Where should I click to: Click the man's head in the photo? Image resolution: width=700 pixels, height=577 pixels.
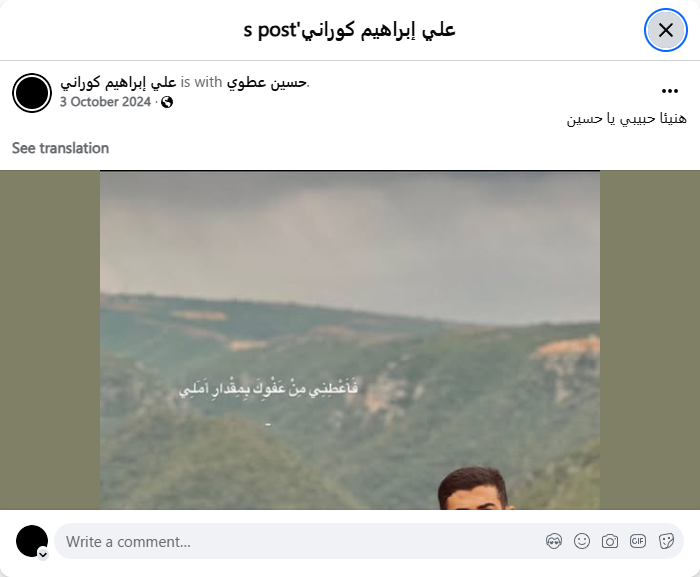pos(475,488)
